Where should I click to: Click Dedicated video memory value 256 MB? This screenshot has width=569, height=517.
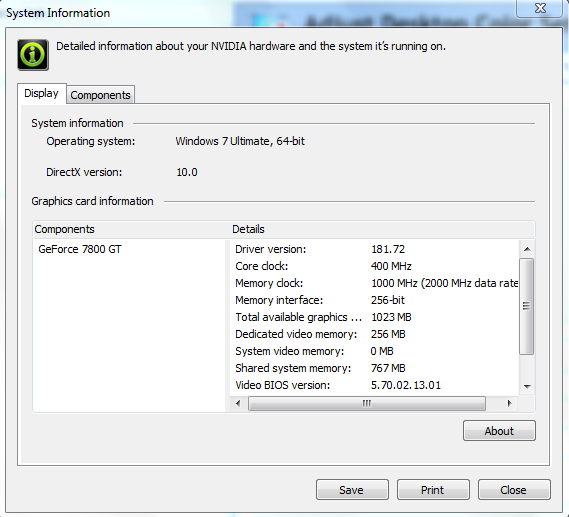tap(388, 334)
